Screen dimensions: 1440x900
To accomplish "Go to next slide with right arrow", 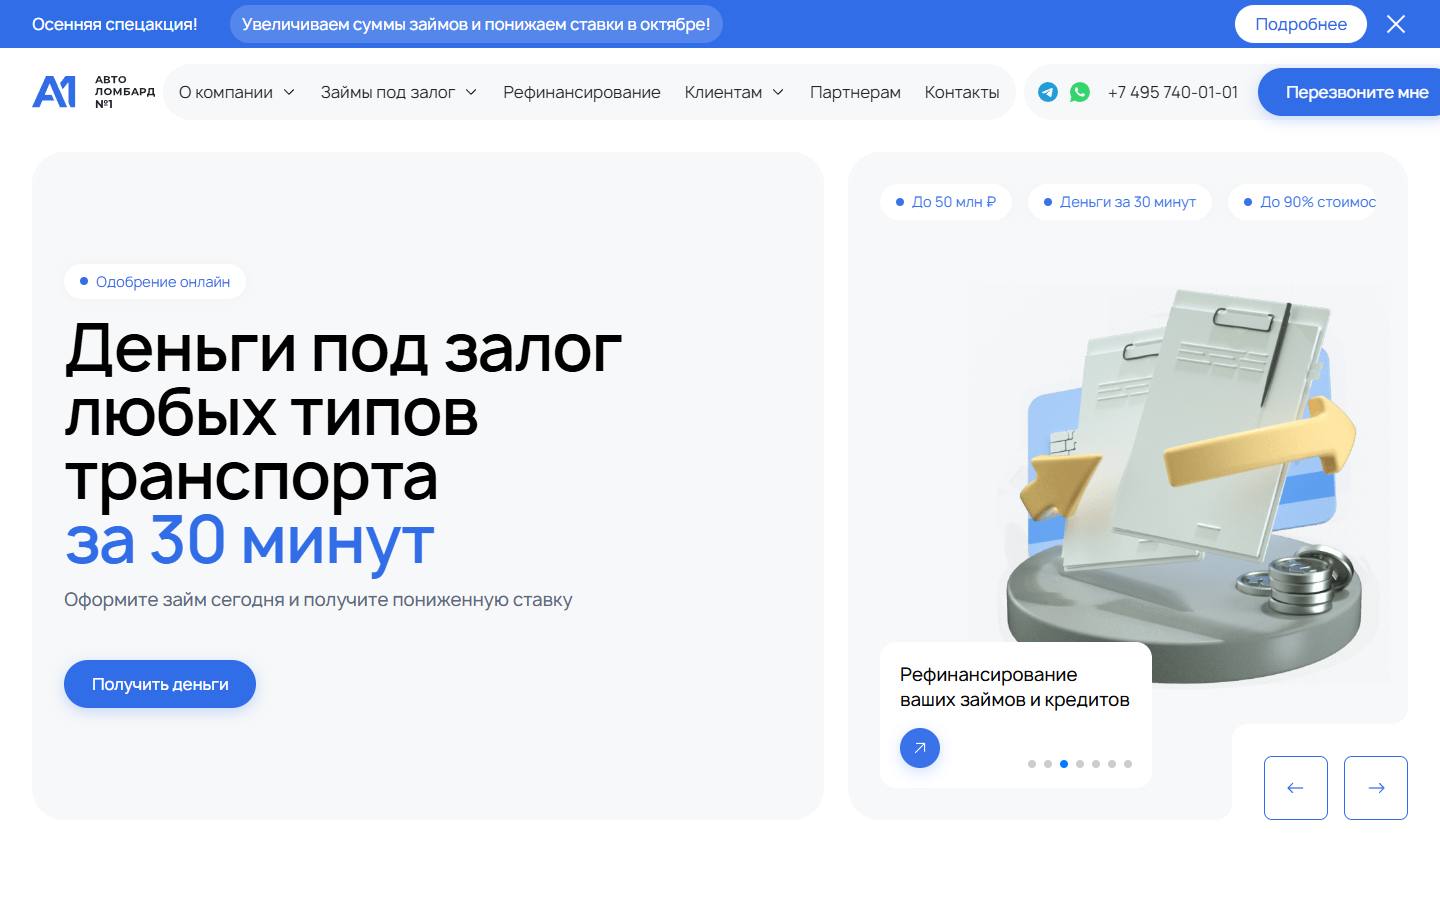I will click(1376, 788).
